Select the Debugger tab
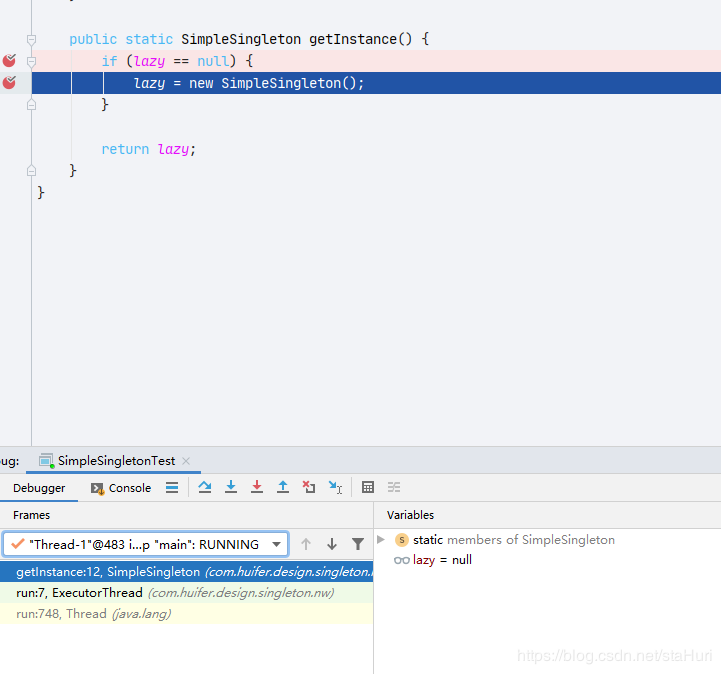This screenshot has height=674, width=721. (x=39, y=488)
